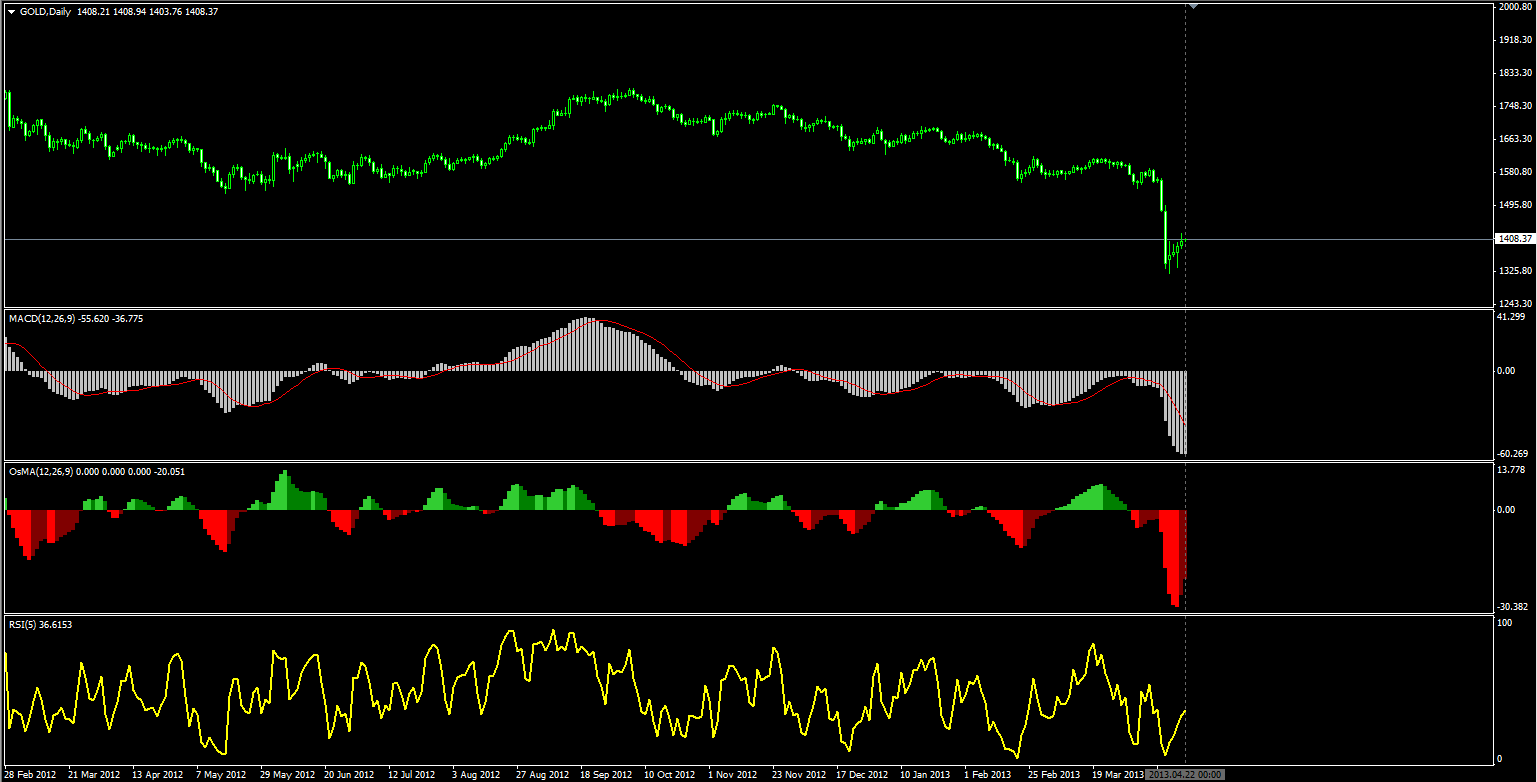Click the highlighted date 2013.04.22 00:00

[x=1185, y=774]
